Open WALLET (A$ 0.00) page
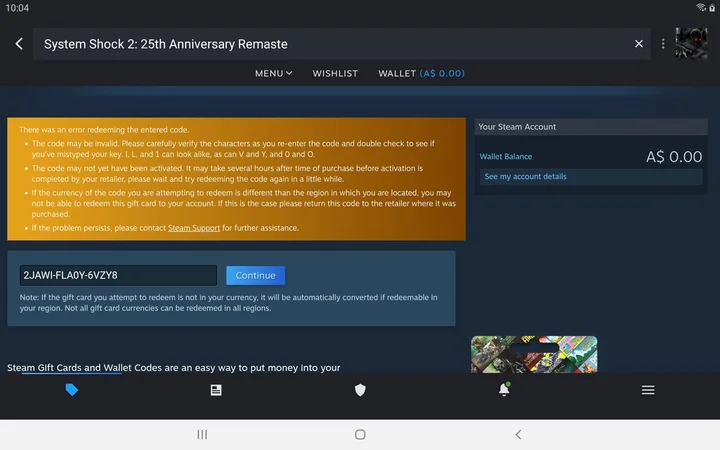This screenshot has width=720, height=450. click(421, 73)
